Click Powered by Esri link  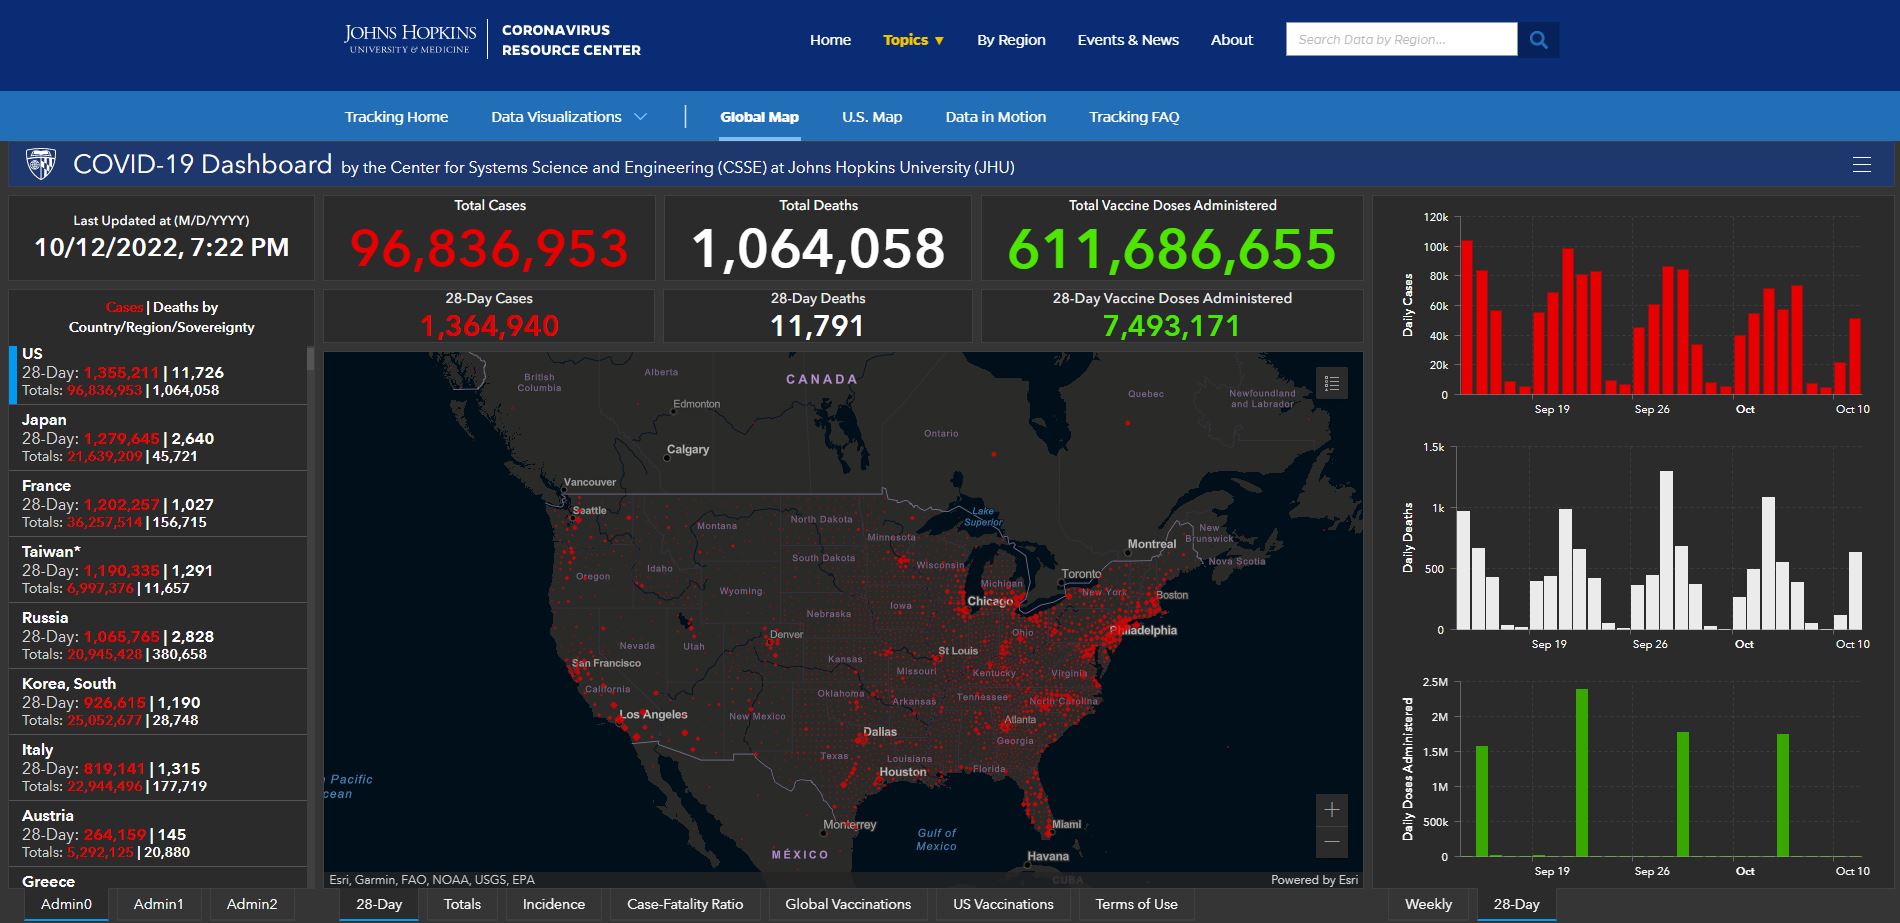coord(1314,880)
